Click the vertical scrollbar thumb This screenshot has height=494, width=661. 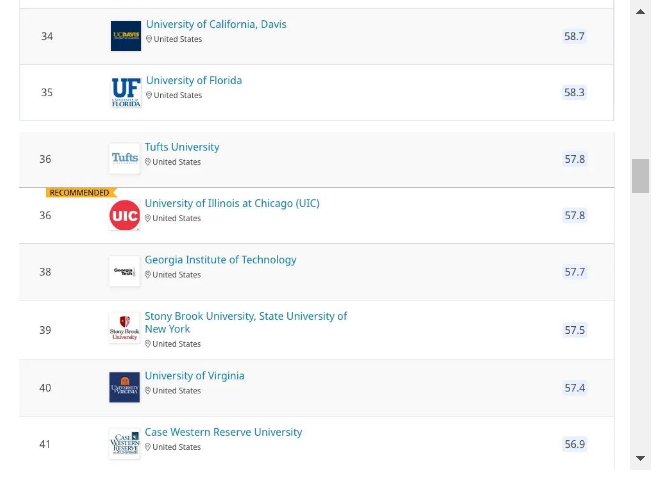(640, 176)
